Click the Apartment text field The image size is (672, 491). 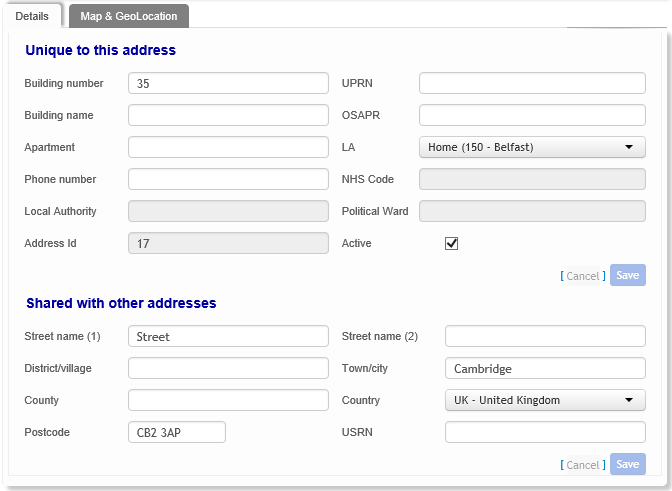[228, 147]
